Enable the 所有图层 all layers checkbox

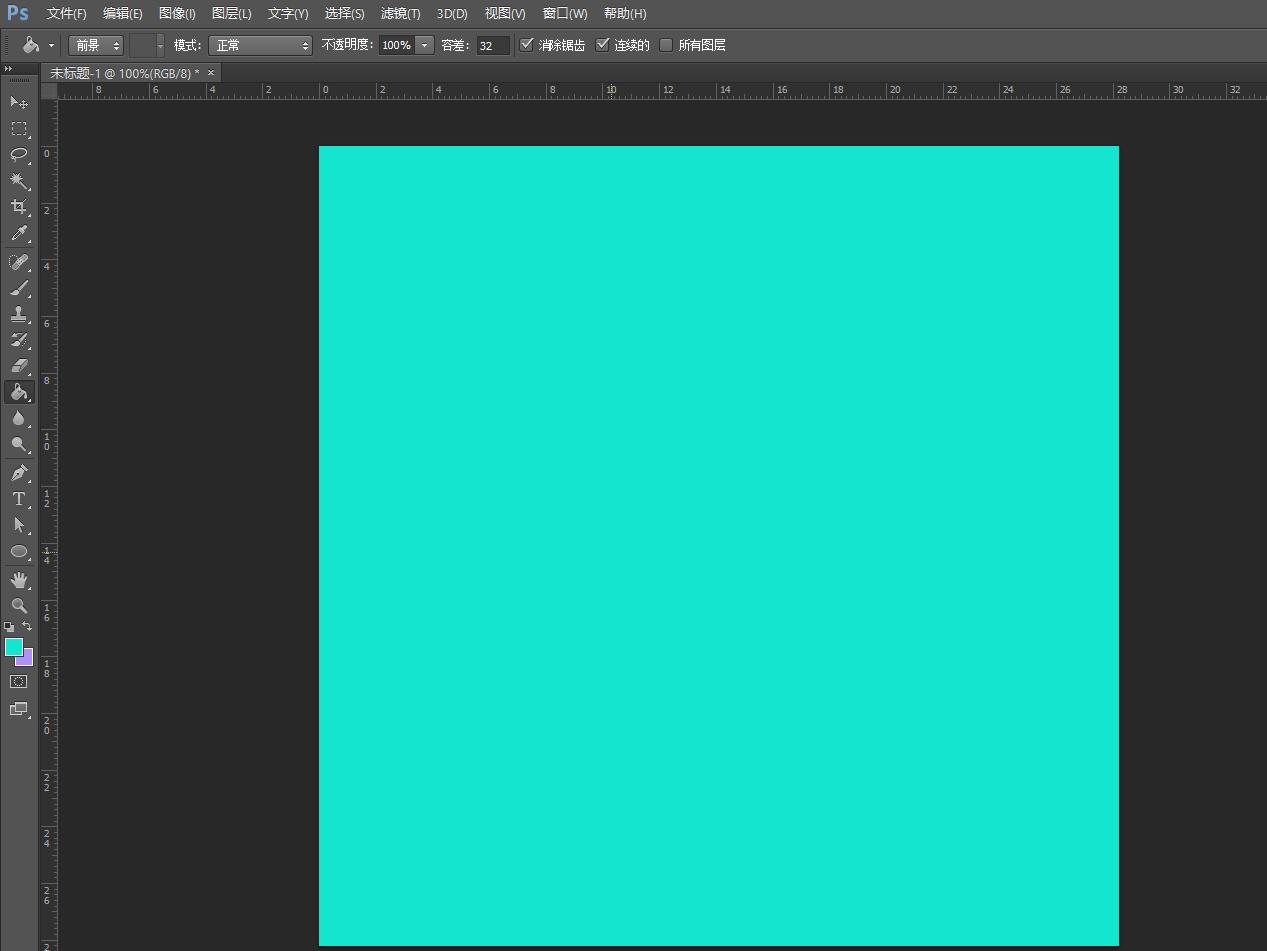[666, 45]
